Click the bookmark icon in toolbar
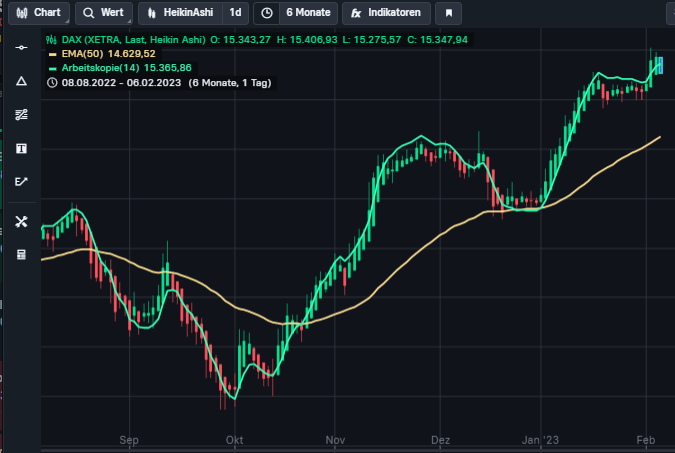Viewport: 675px width, 453px height. (449, 13)
